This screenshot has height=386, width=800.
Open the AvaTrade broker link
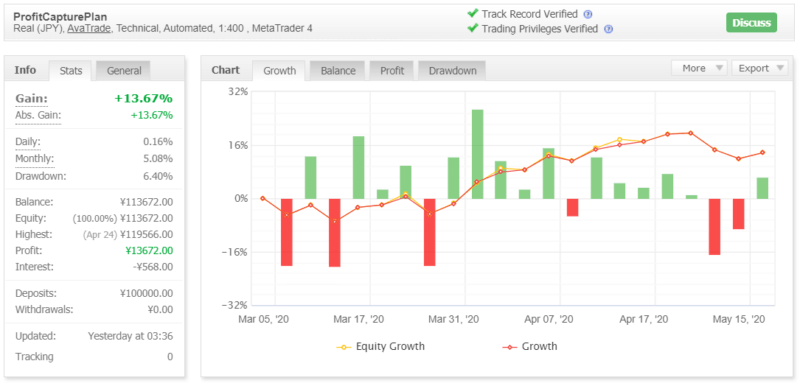(89, 29)
